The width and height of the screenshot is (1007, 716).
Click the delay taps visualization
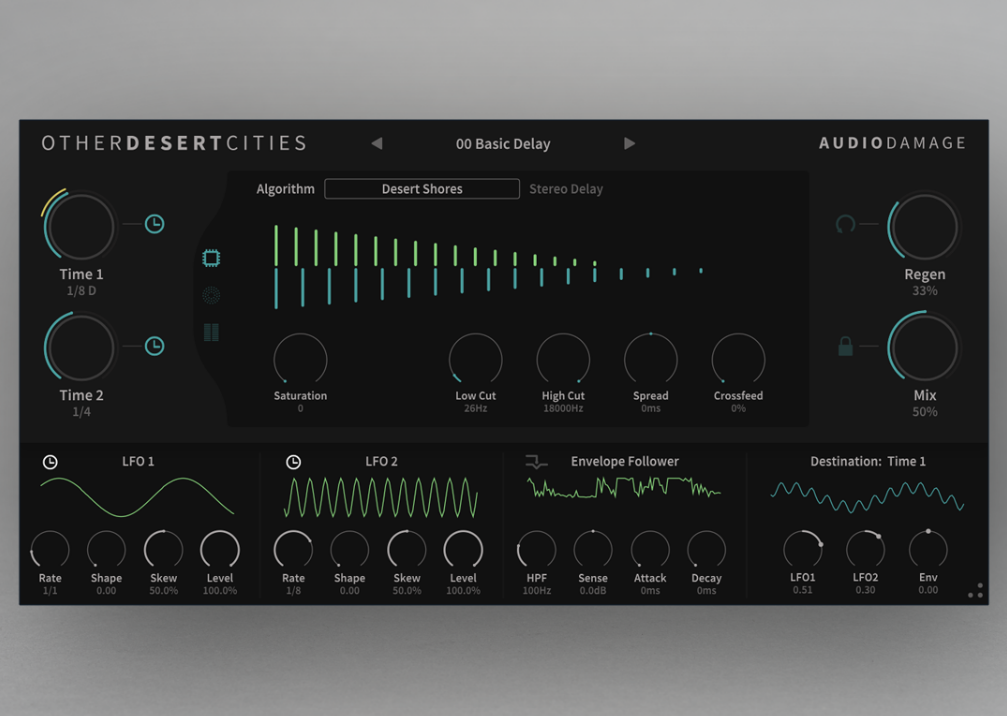[488, 266]
